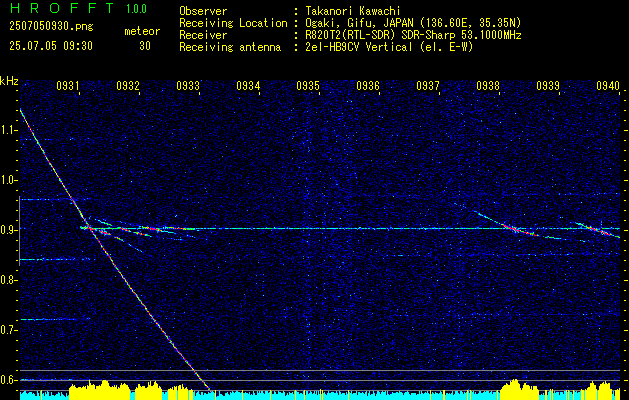The height and width of the screenshot is (400, 629).
Task: Click the 0938 time marker
Action: (x=488, y=85)
